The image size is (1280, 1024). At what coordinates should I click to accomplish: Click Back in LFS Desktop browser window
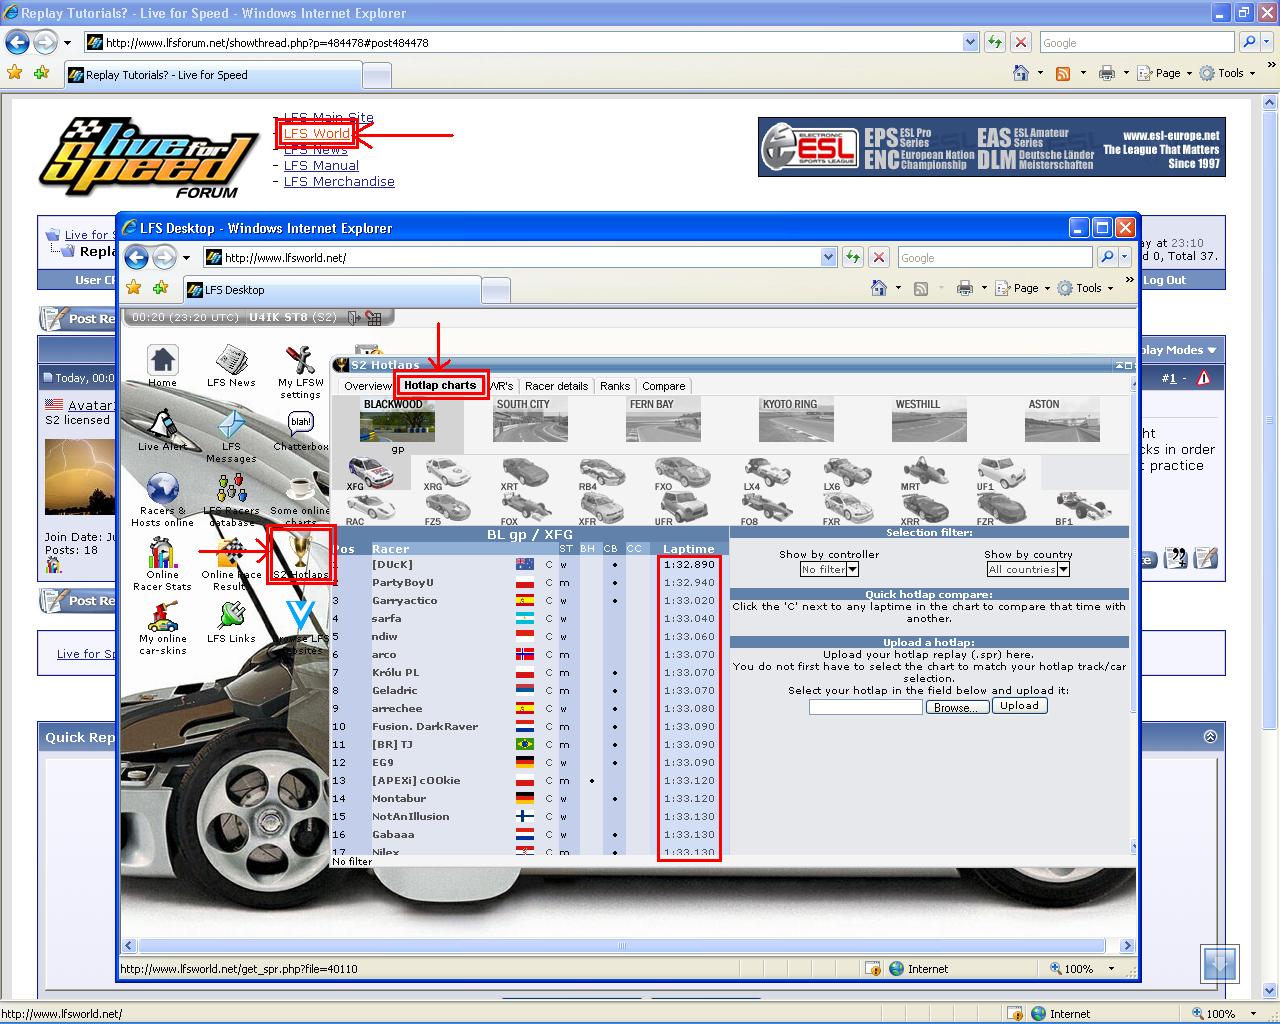(x=137, y=257)
